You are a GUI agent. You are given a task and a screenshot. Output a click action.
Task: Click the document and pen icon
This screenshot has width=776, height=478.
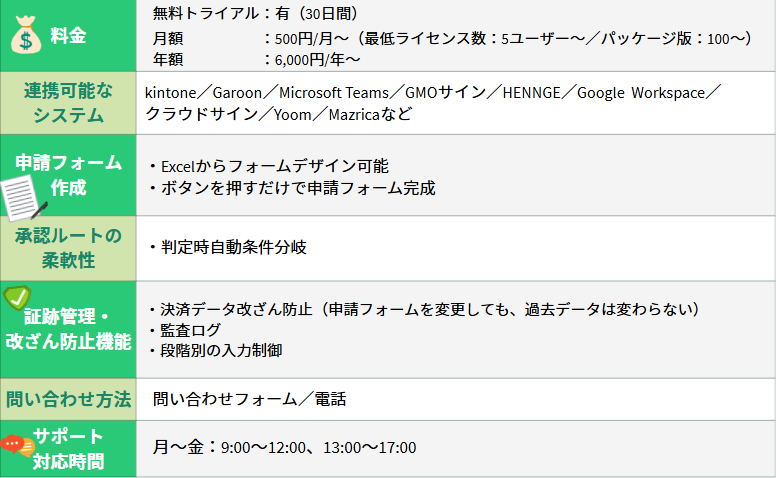click(x=23, y=199)
